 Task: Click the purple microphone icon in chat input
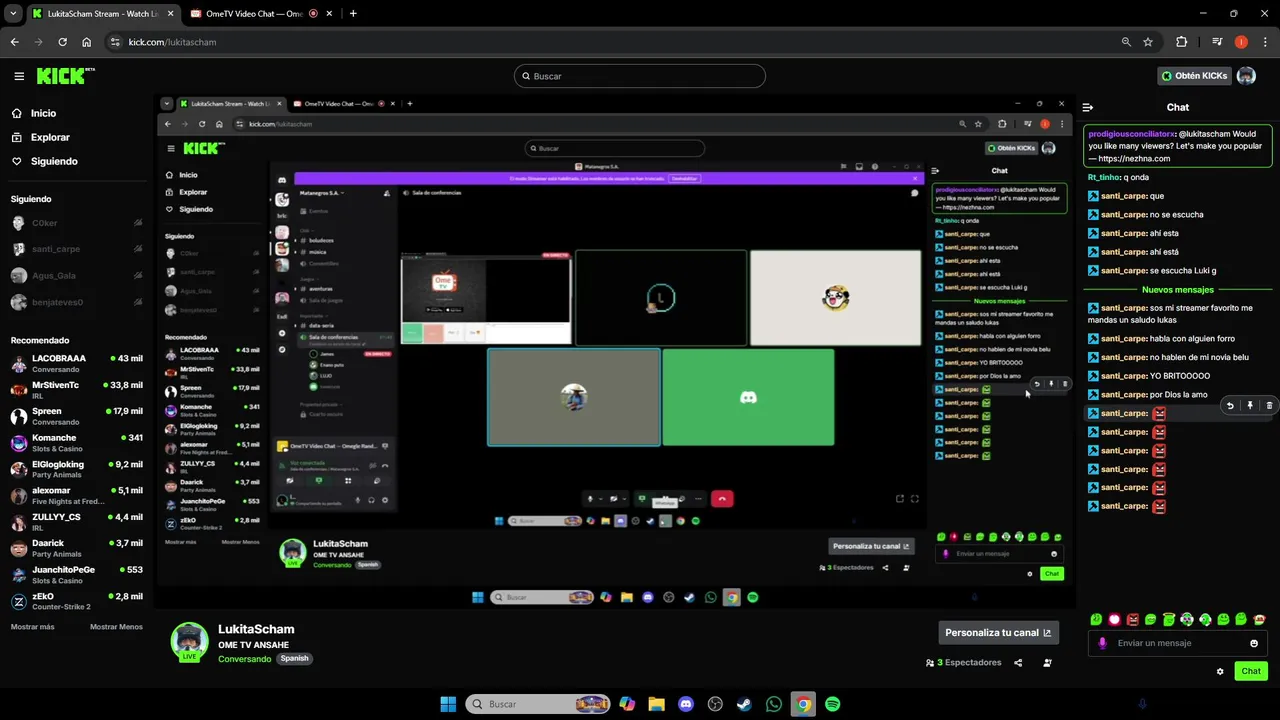1102,643
